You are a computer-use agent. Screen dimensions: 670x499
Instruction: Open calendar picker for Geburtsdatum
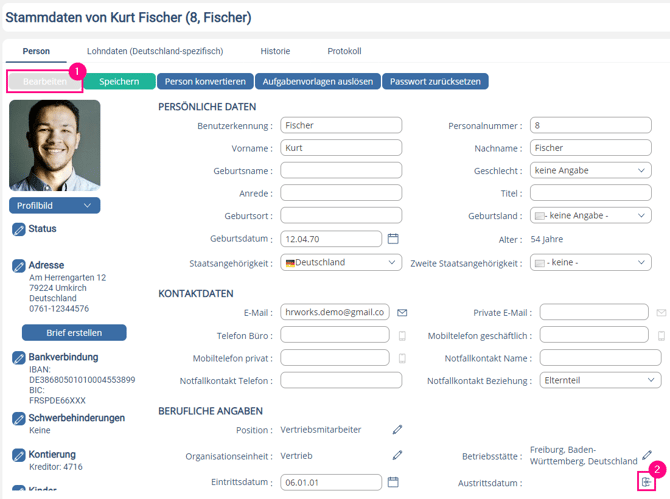click(393, 239)
